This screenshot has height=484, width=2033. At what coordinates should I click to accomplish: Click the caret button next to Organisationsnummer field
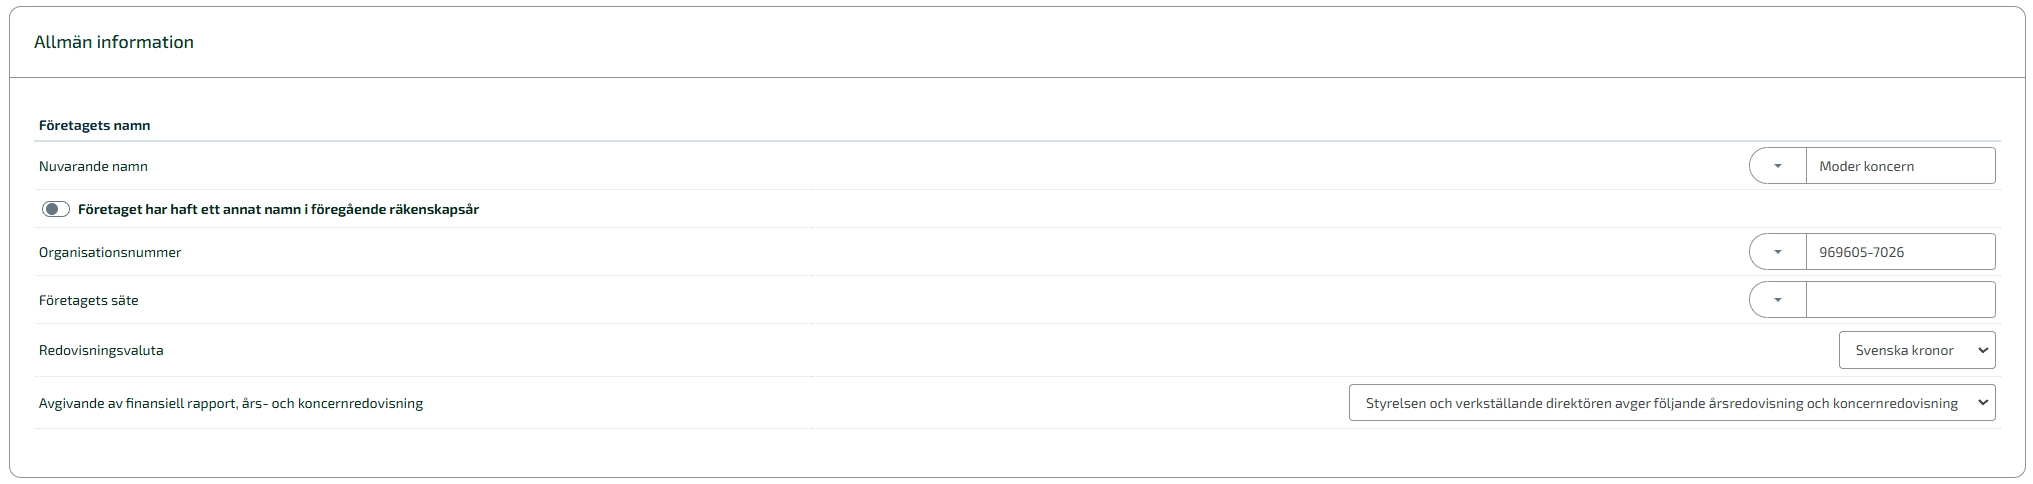[x=1777, y=252]
